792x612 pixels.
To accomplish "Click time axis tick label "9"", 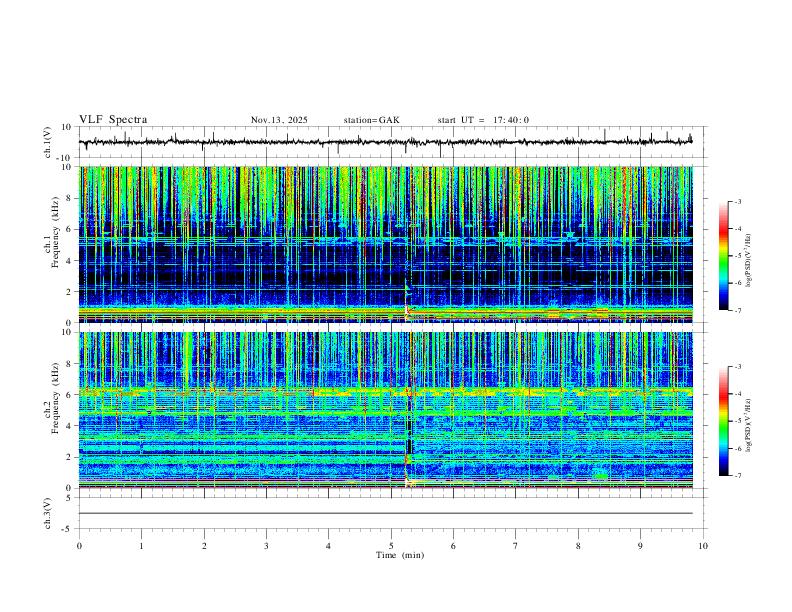I will coord(640,546).
